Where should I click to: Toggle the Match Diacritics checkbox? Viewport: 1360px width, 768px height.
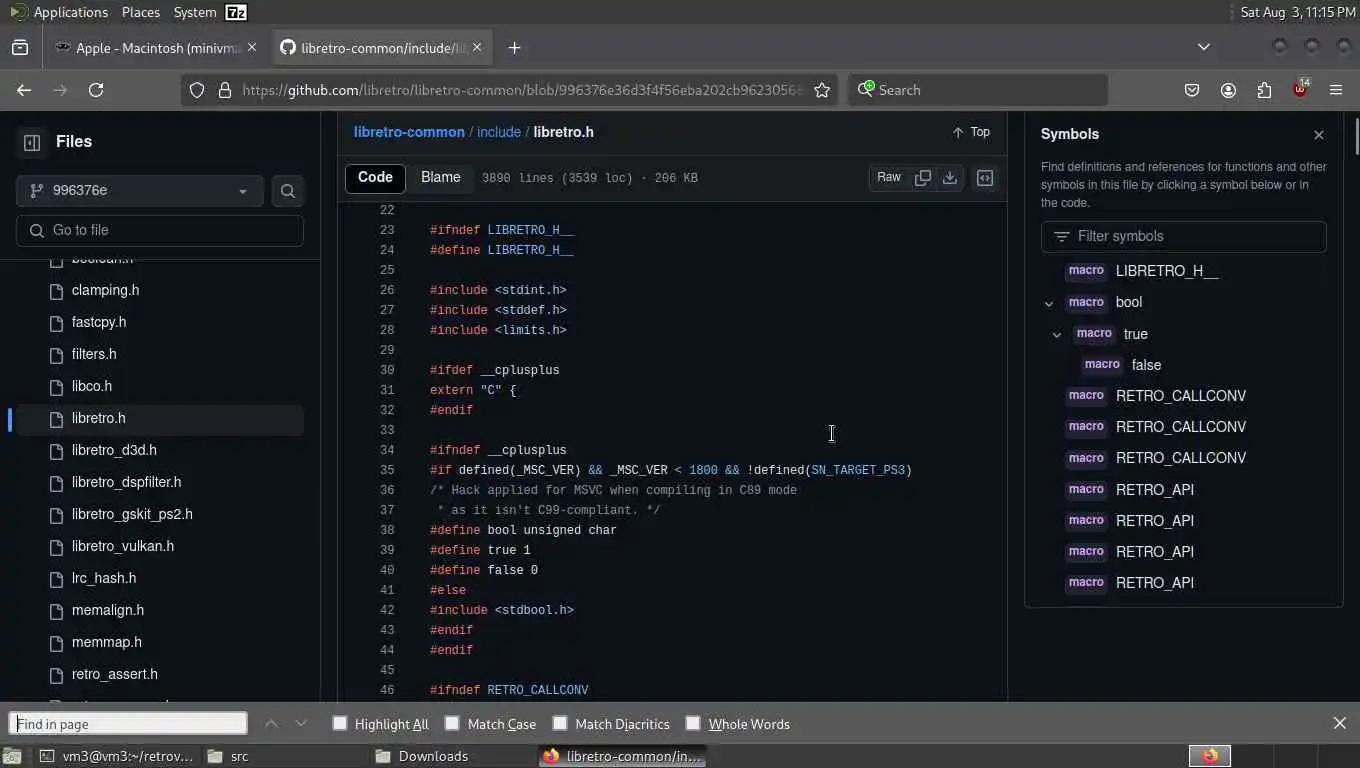(x=560, y=723)
